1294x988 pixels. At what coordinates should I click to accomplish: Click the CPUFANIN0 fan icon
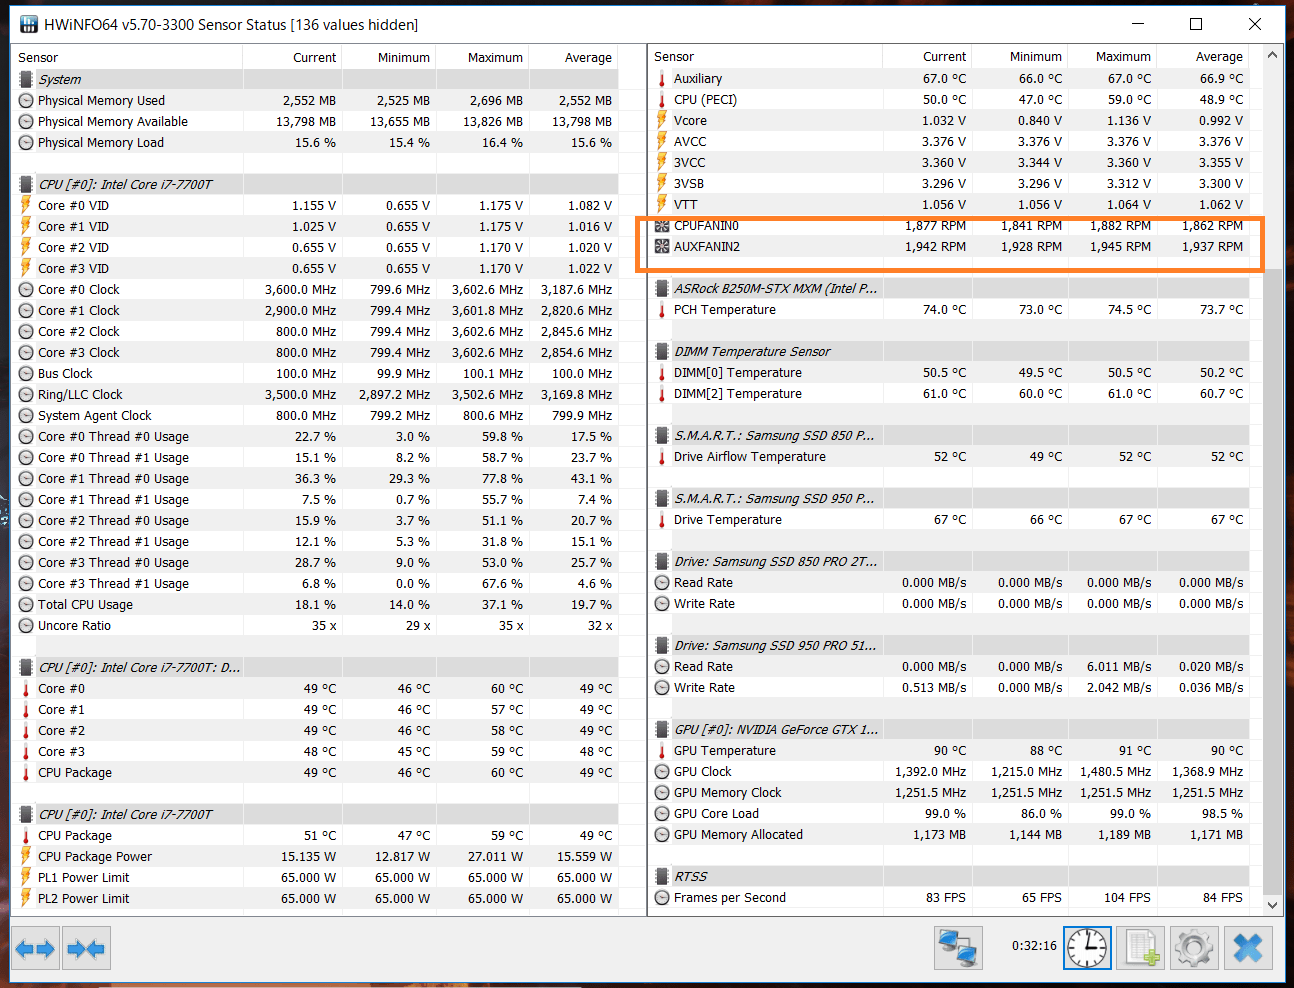(662, 226)
